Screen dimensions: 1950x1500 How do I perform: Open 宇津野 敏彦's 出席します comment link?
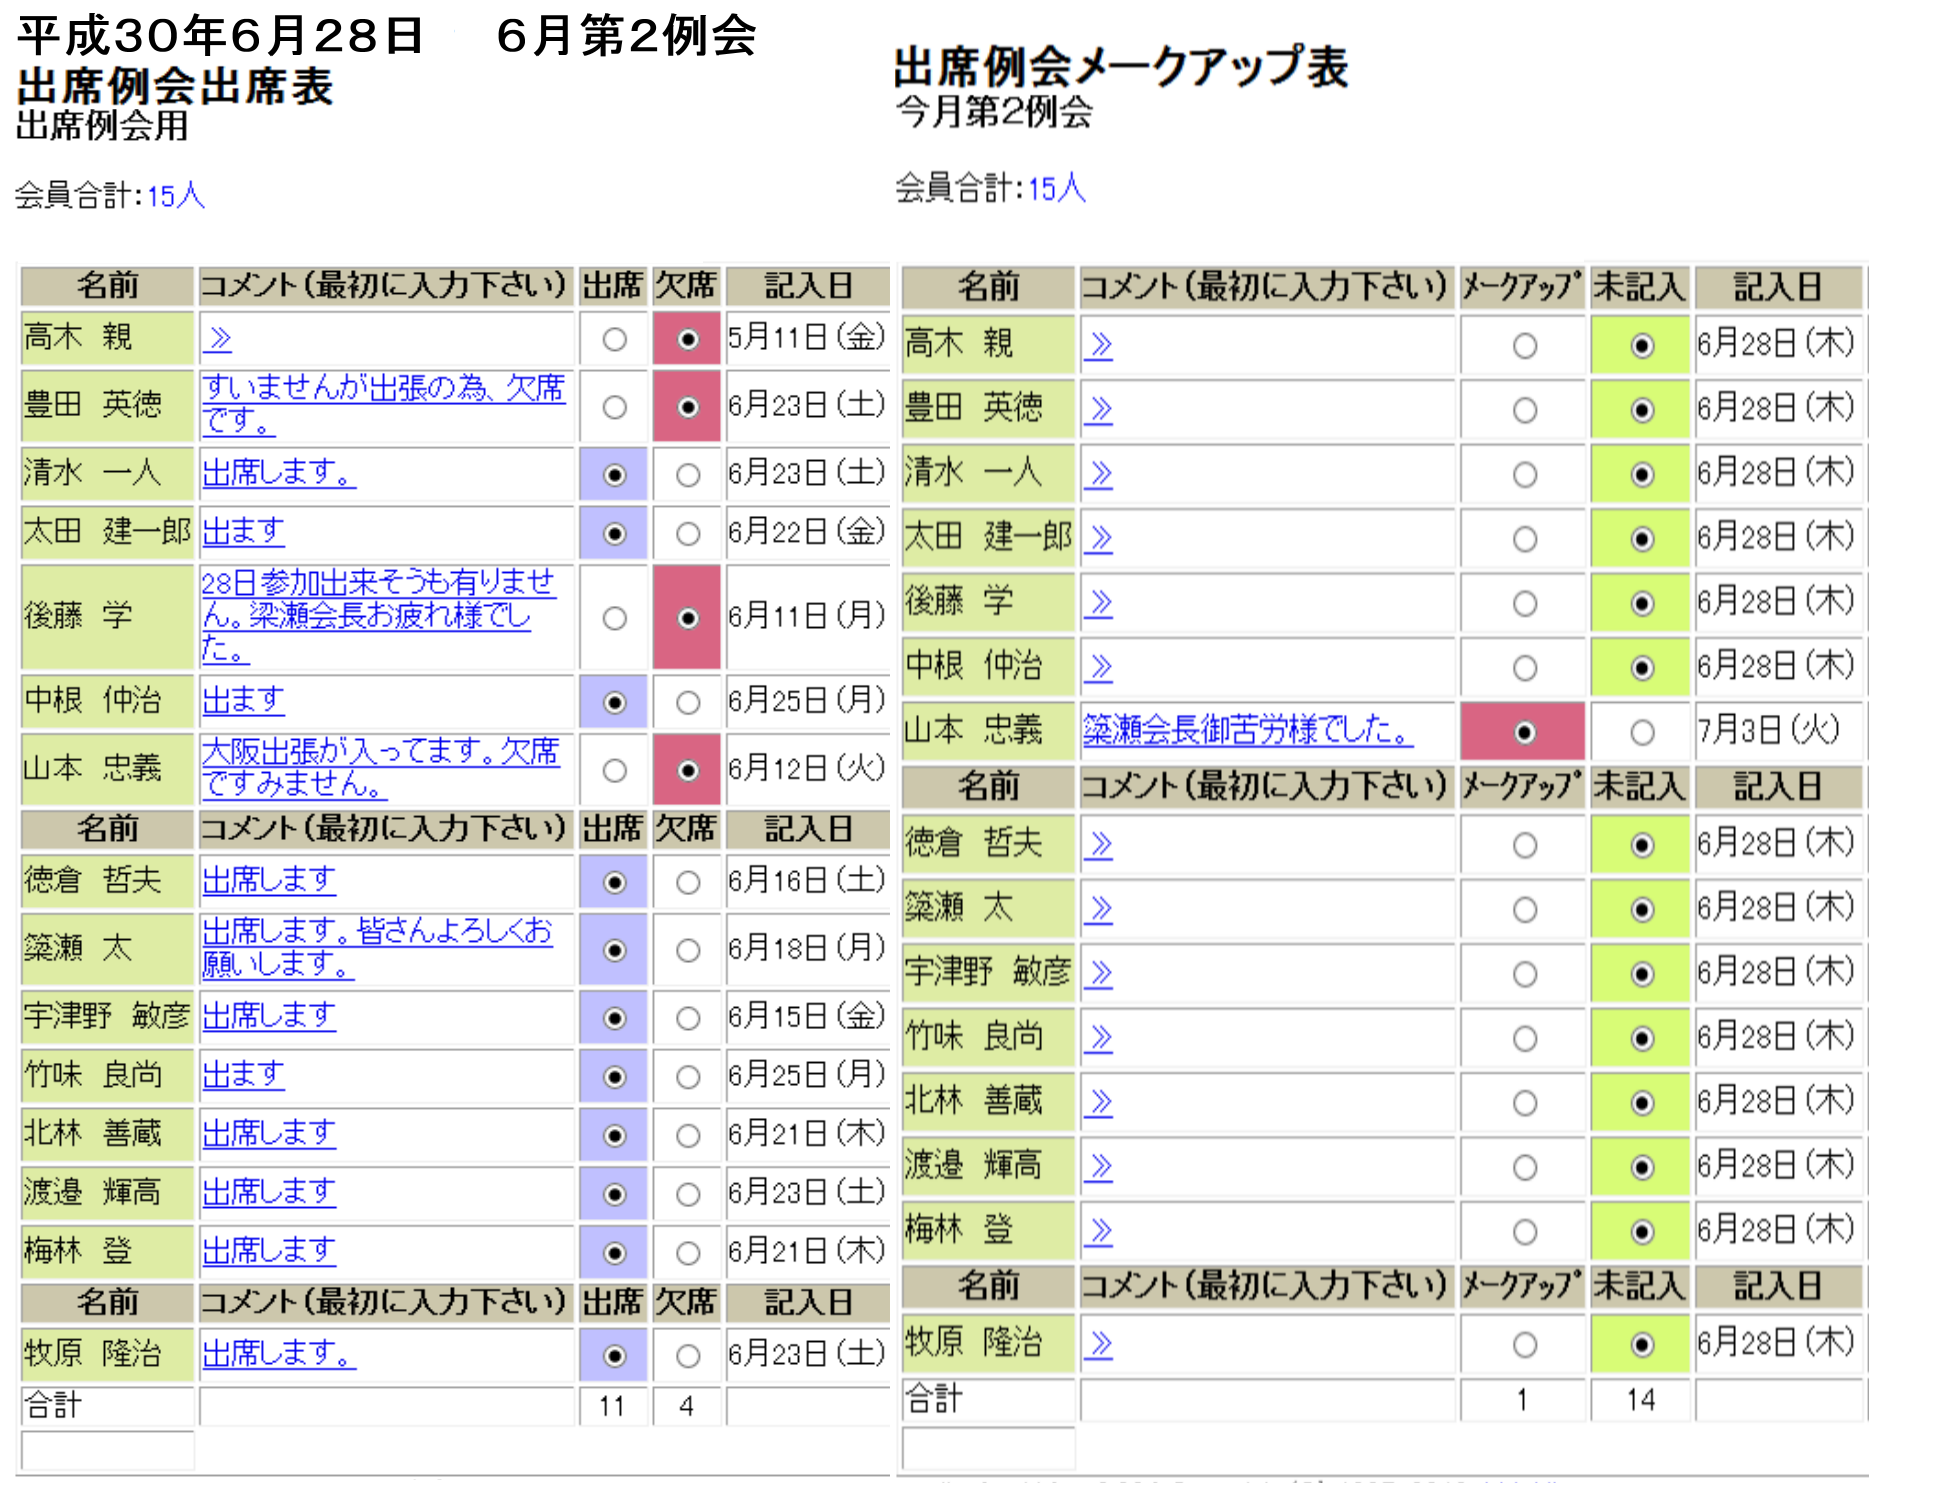pos(269,1016)
